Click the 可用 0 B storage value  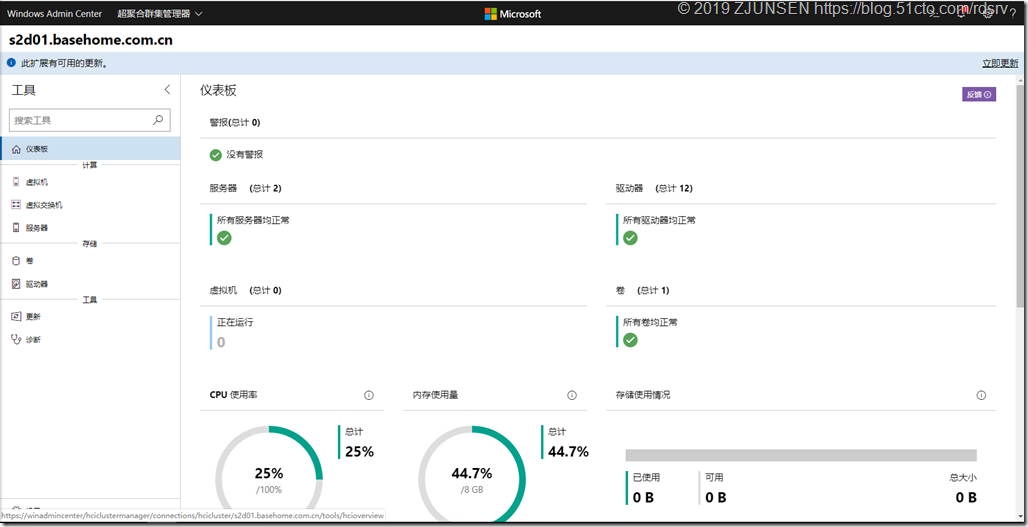(x=715, y=498)
